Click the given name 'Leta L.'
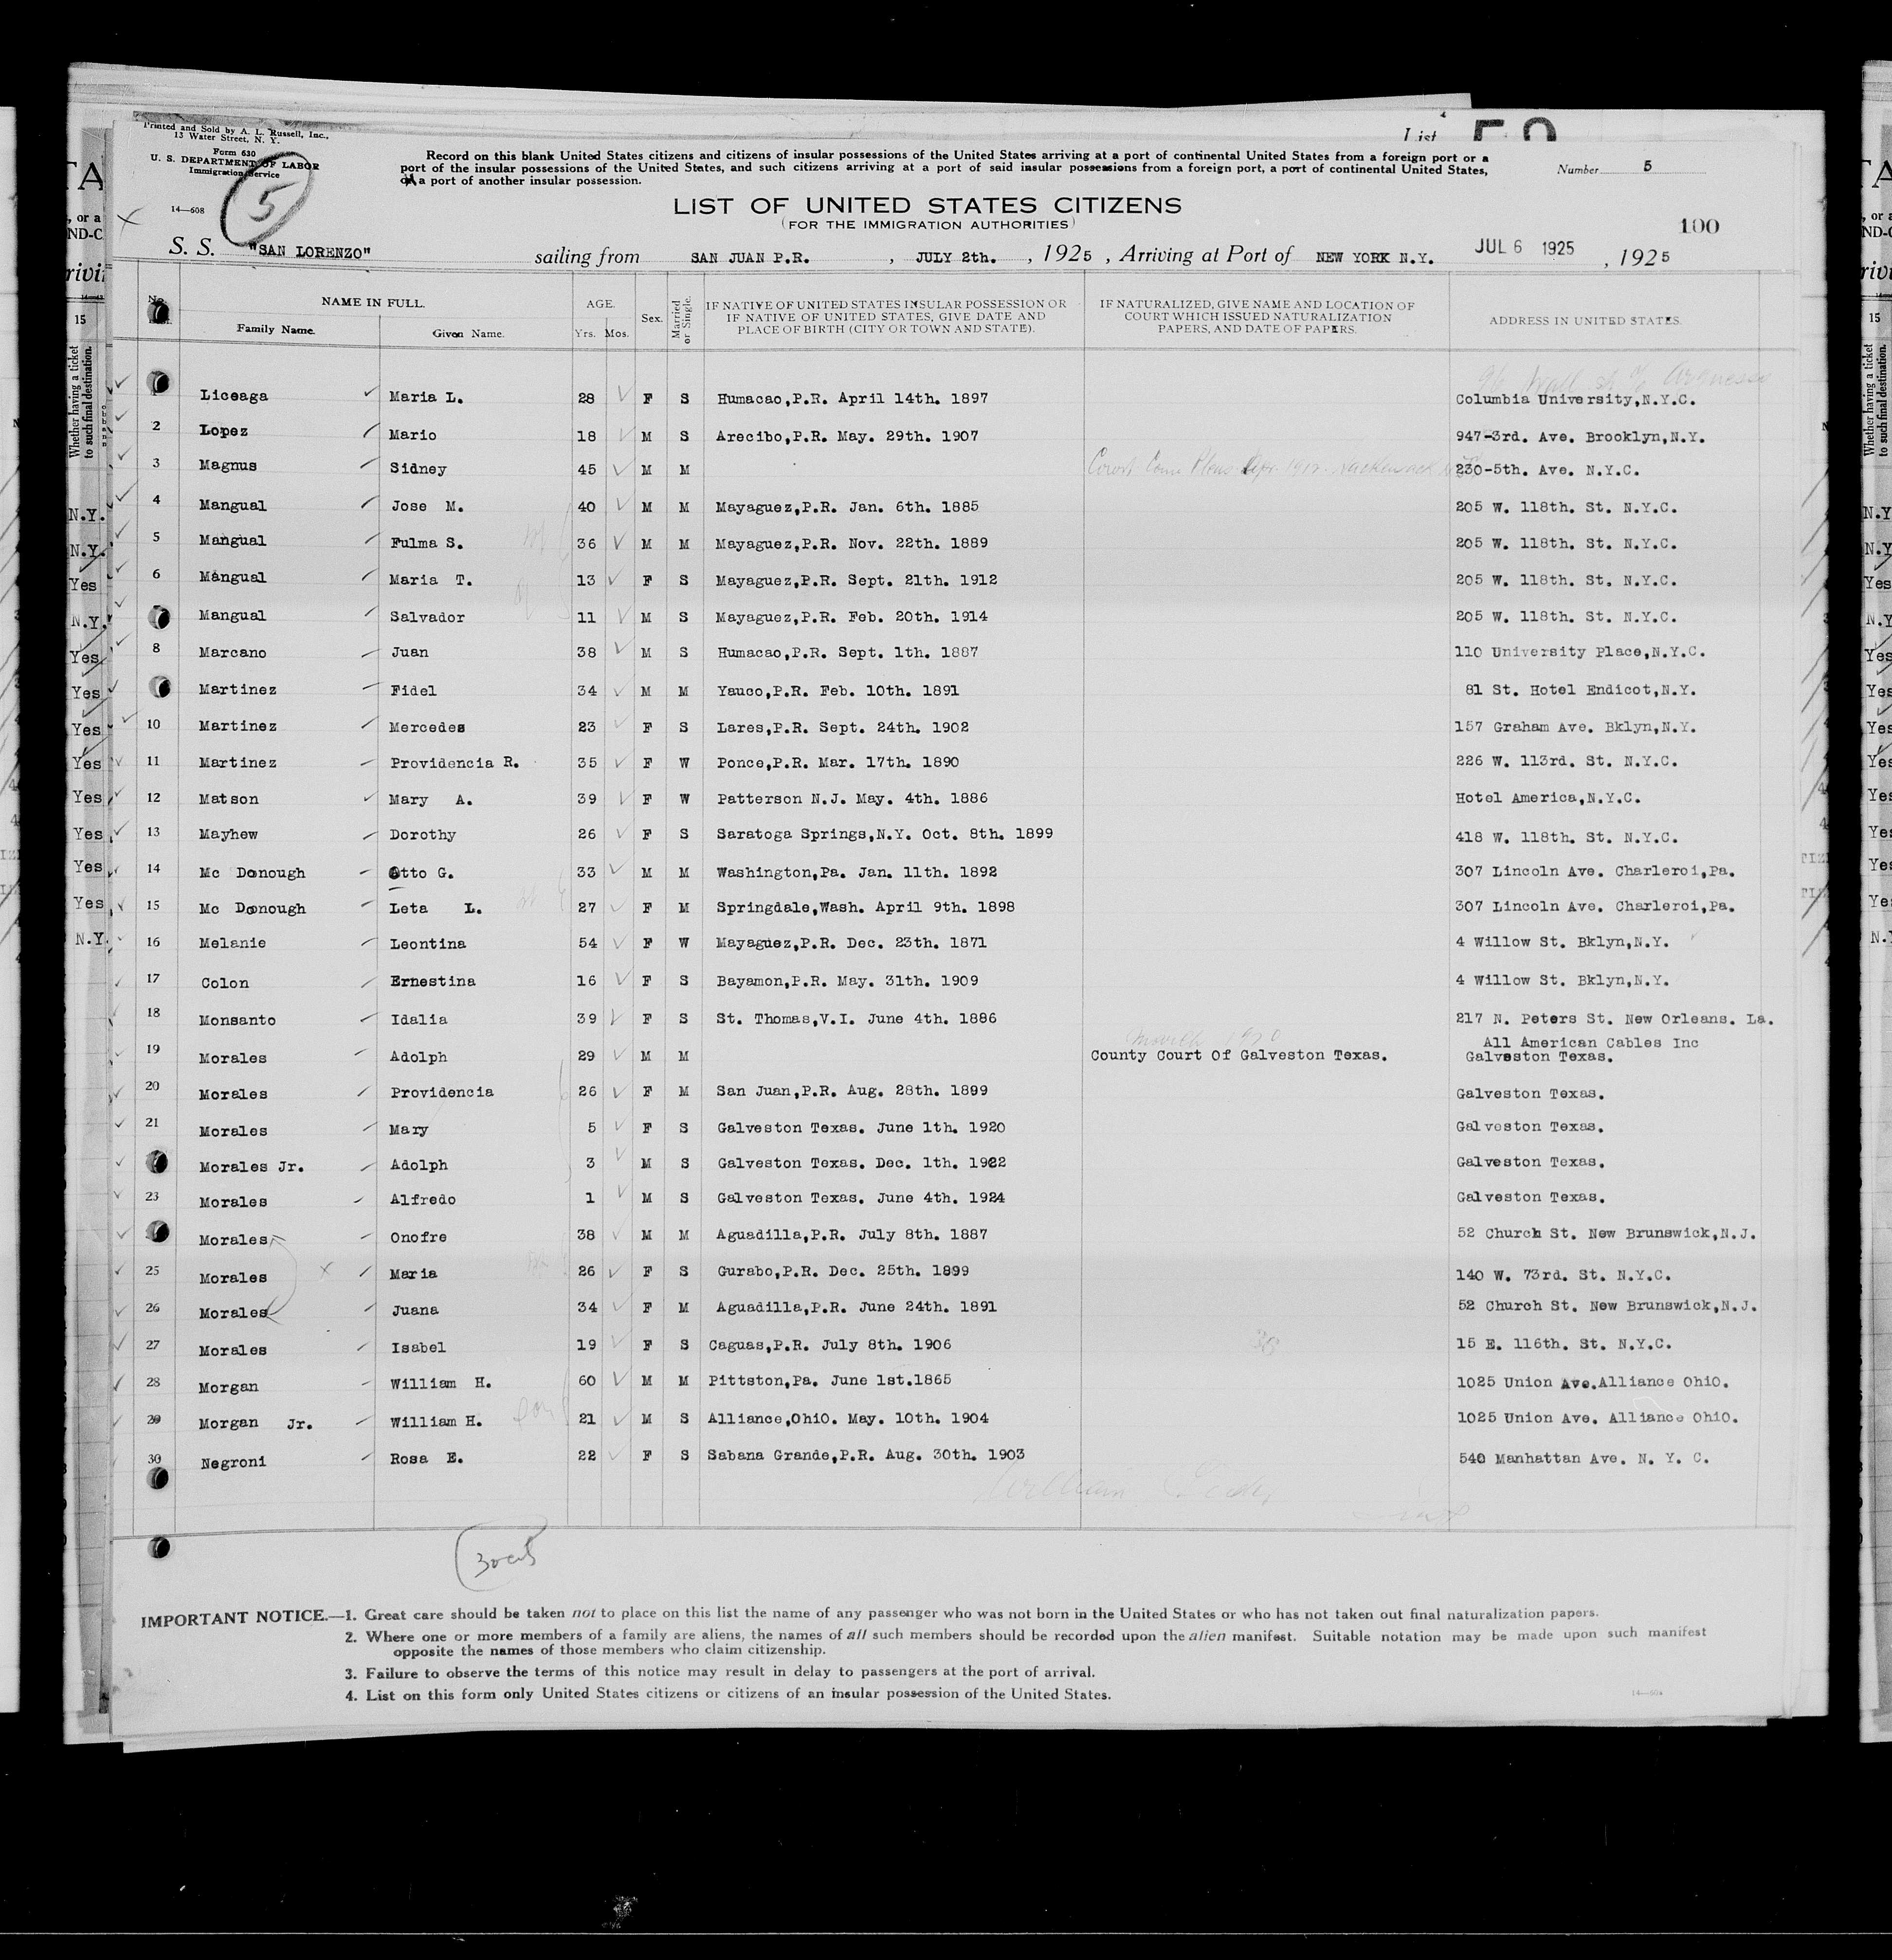 pos(436,908)
